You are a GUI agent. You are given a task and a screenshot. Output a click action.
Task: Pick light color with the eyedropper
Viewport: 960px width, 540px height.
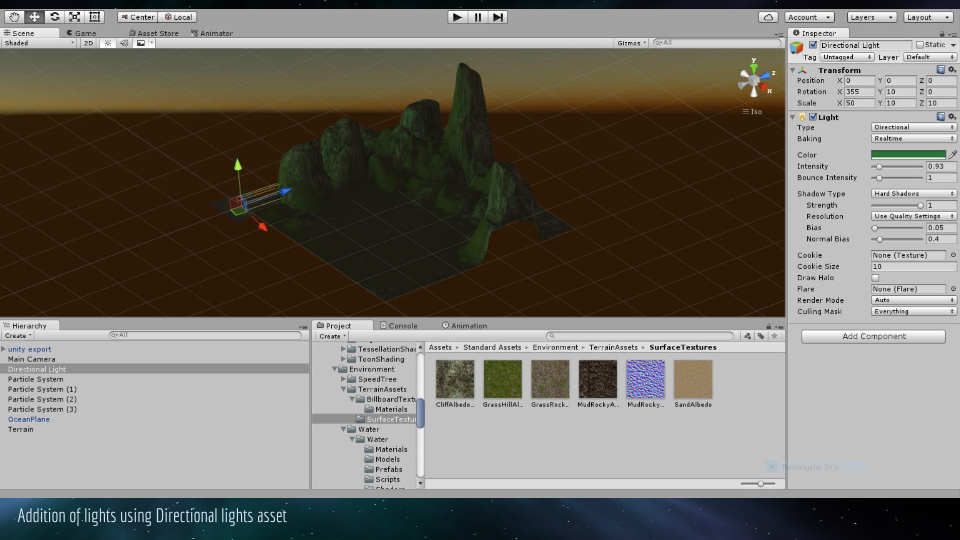click(953, 155)
